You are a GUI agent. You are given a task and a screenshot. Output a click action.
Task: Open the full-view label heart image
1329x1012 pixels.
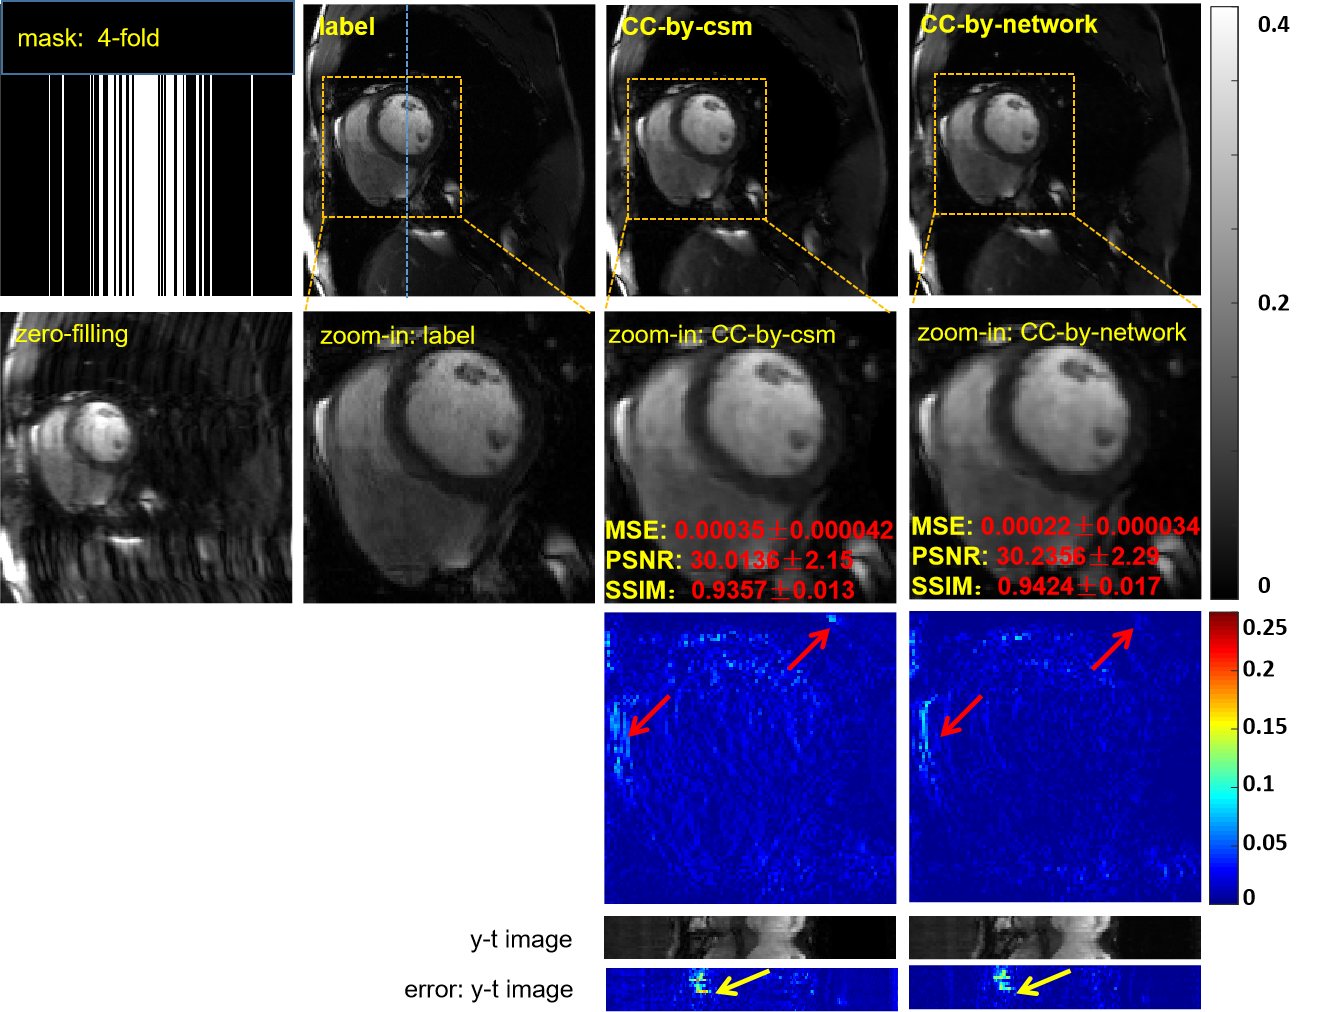click(x=449, y=150)
